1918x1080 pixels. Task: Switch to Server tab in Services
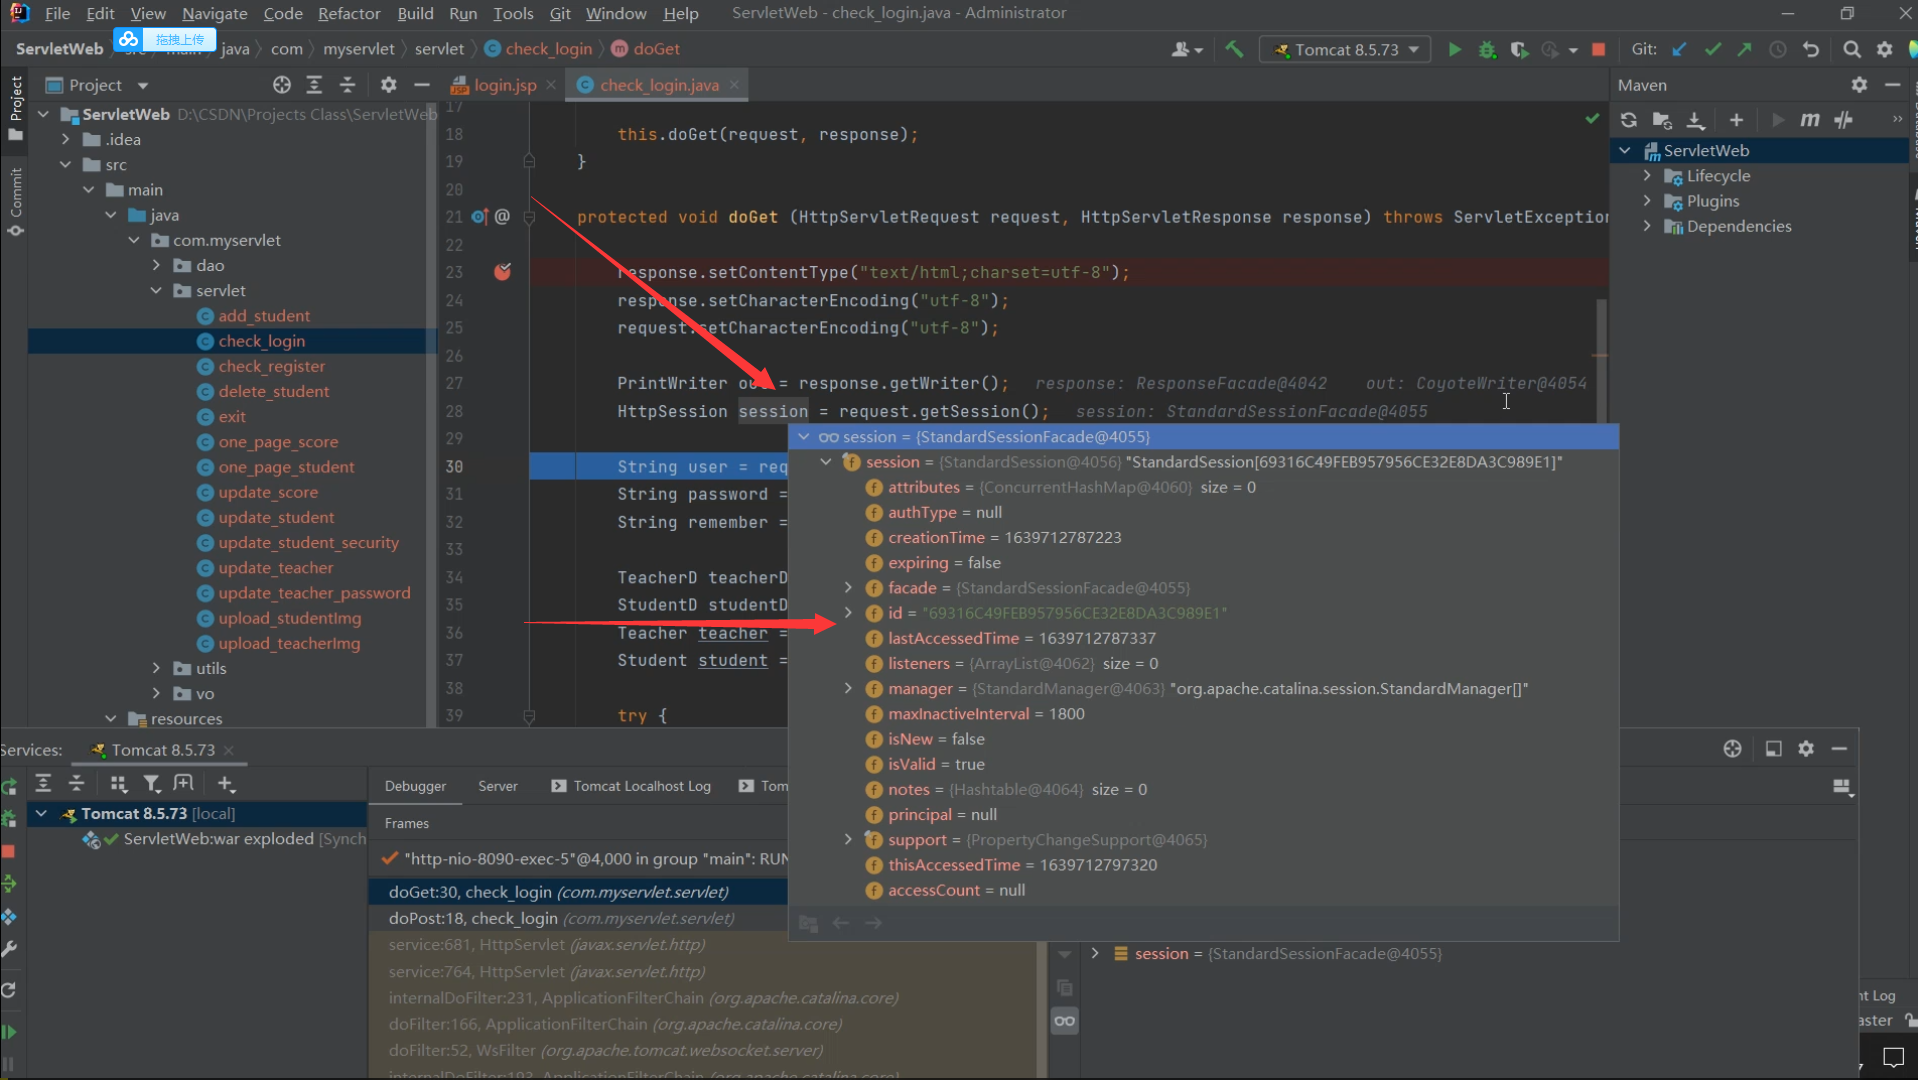pyautogui.click(x=498, y=786)
